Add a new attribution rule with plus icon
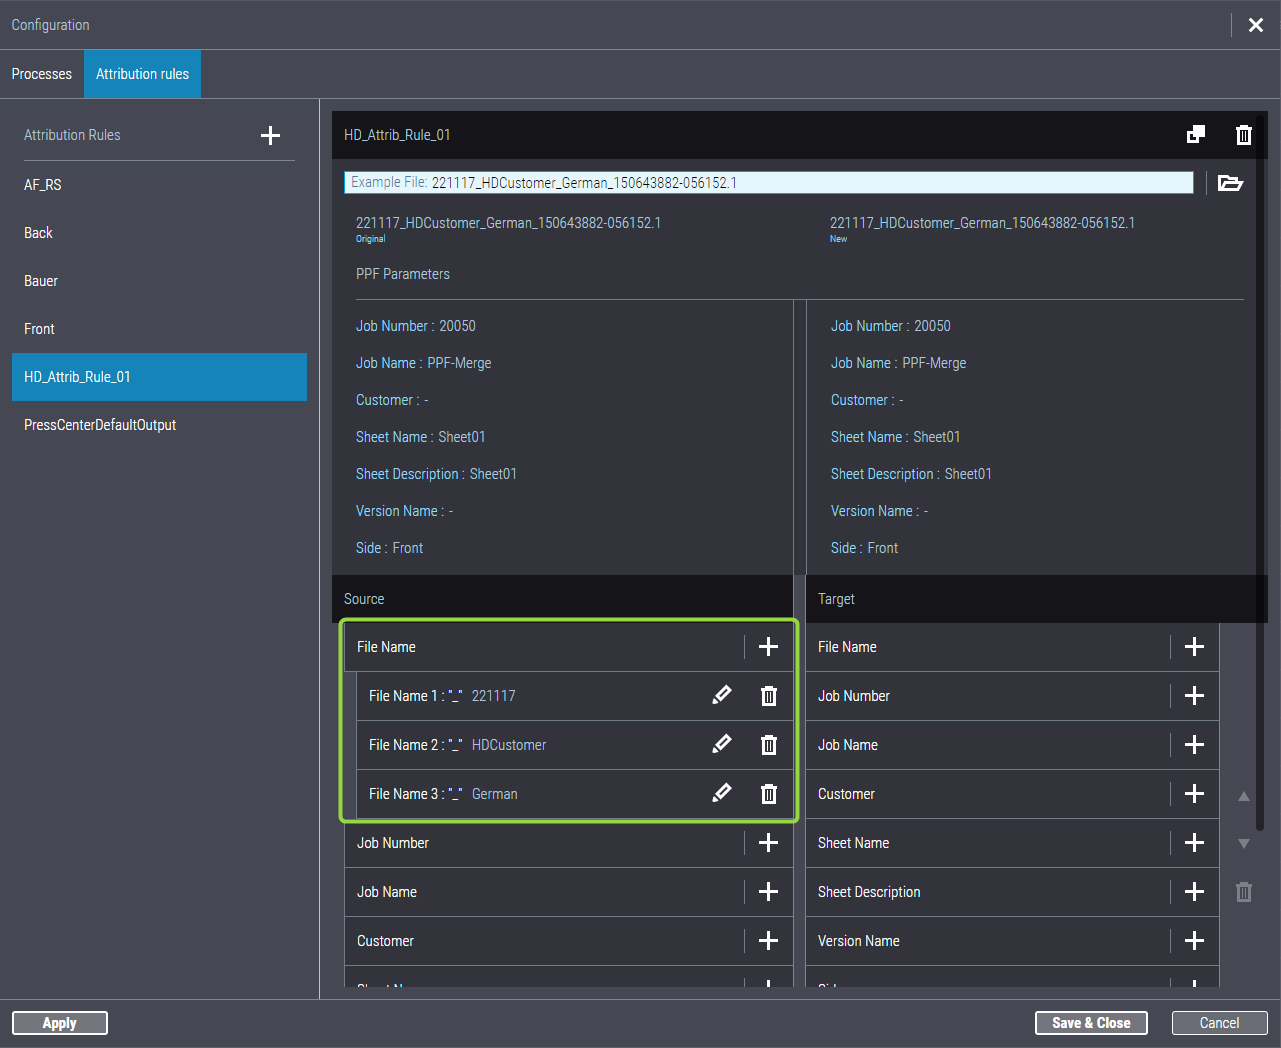Screen dimensions: 1281x1048 click(x=270, y=136)
